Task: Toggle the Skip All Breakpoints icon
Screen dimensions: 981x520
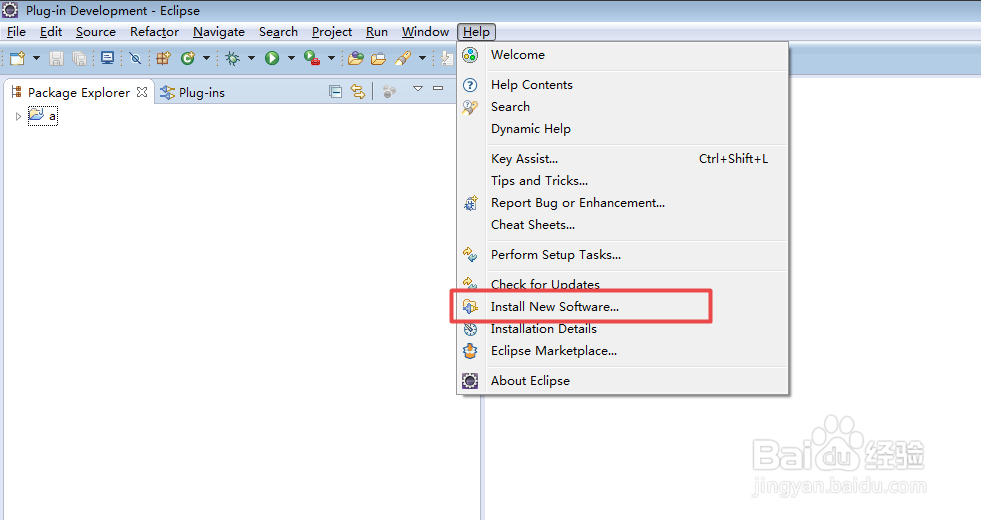Action: click(135, 58)
